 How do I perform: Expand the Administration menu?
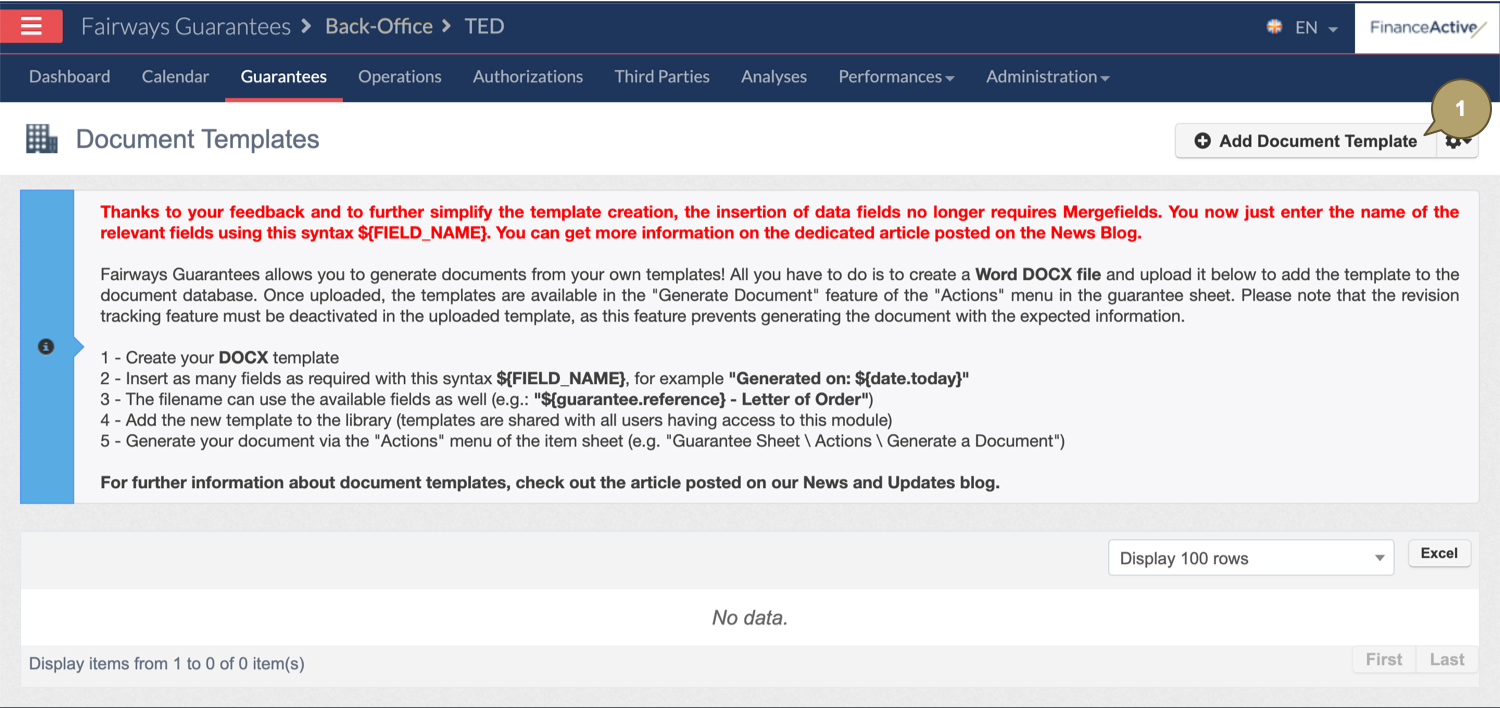pyautogui.click(x=1047, y=77)
